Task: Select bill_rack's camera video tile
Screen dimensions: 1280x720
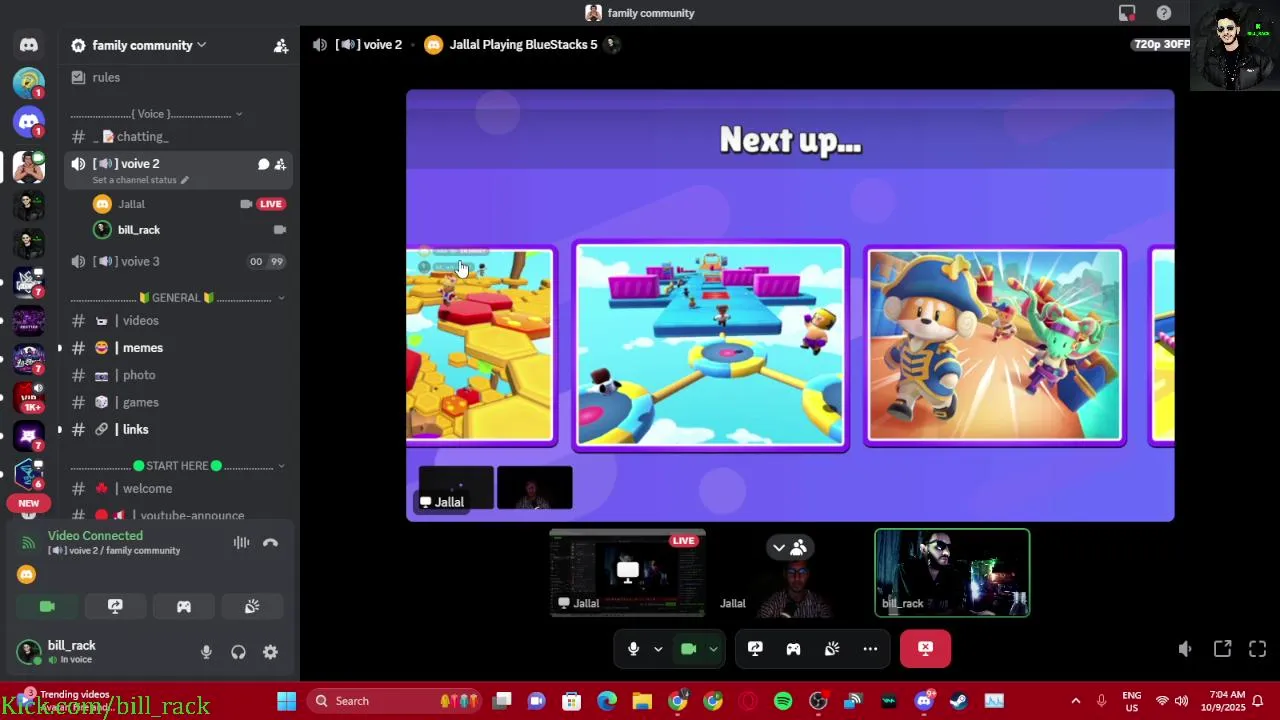Action: 952,573
